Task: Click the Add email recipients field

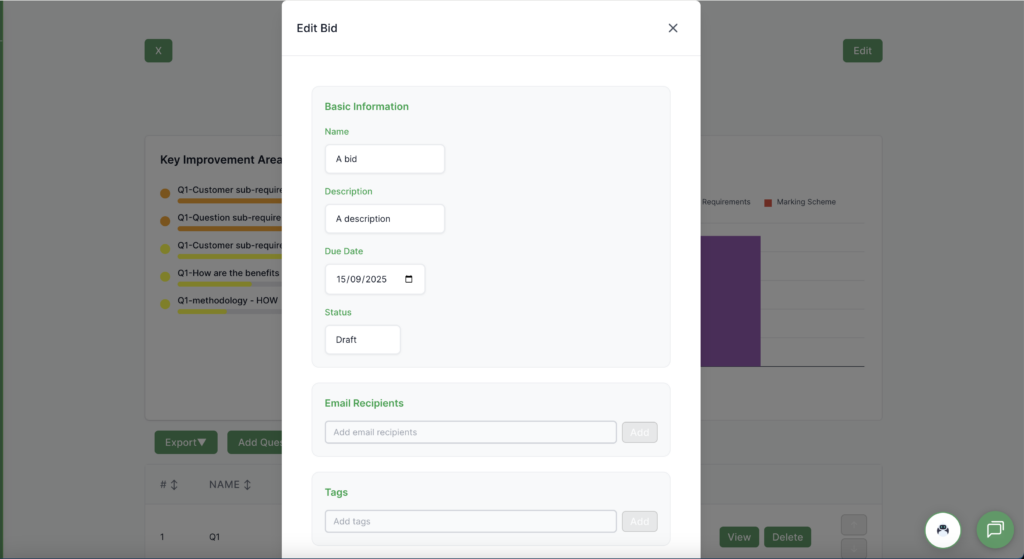Action: point(470,432)
